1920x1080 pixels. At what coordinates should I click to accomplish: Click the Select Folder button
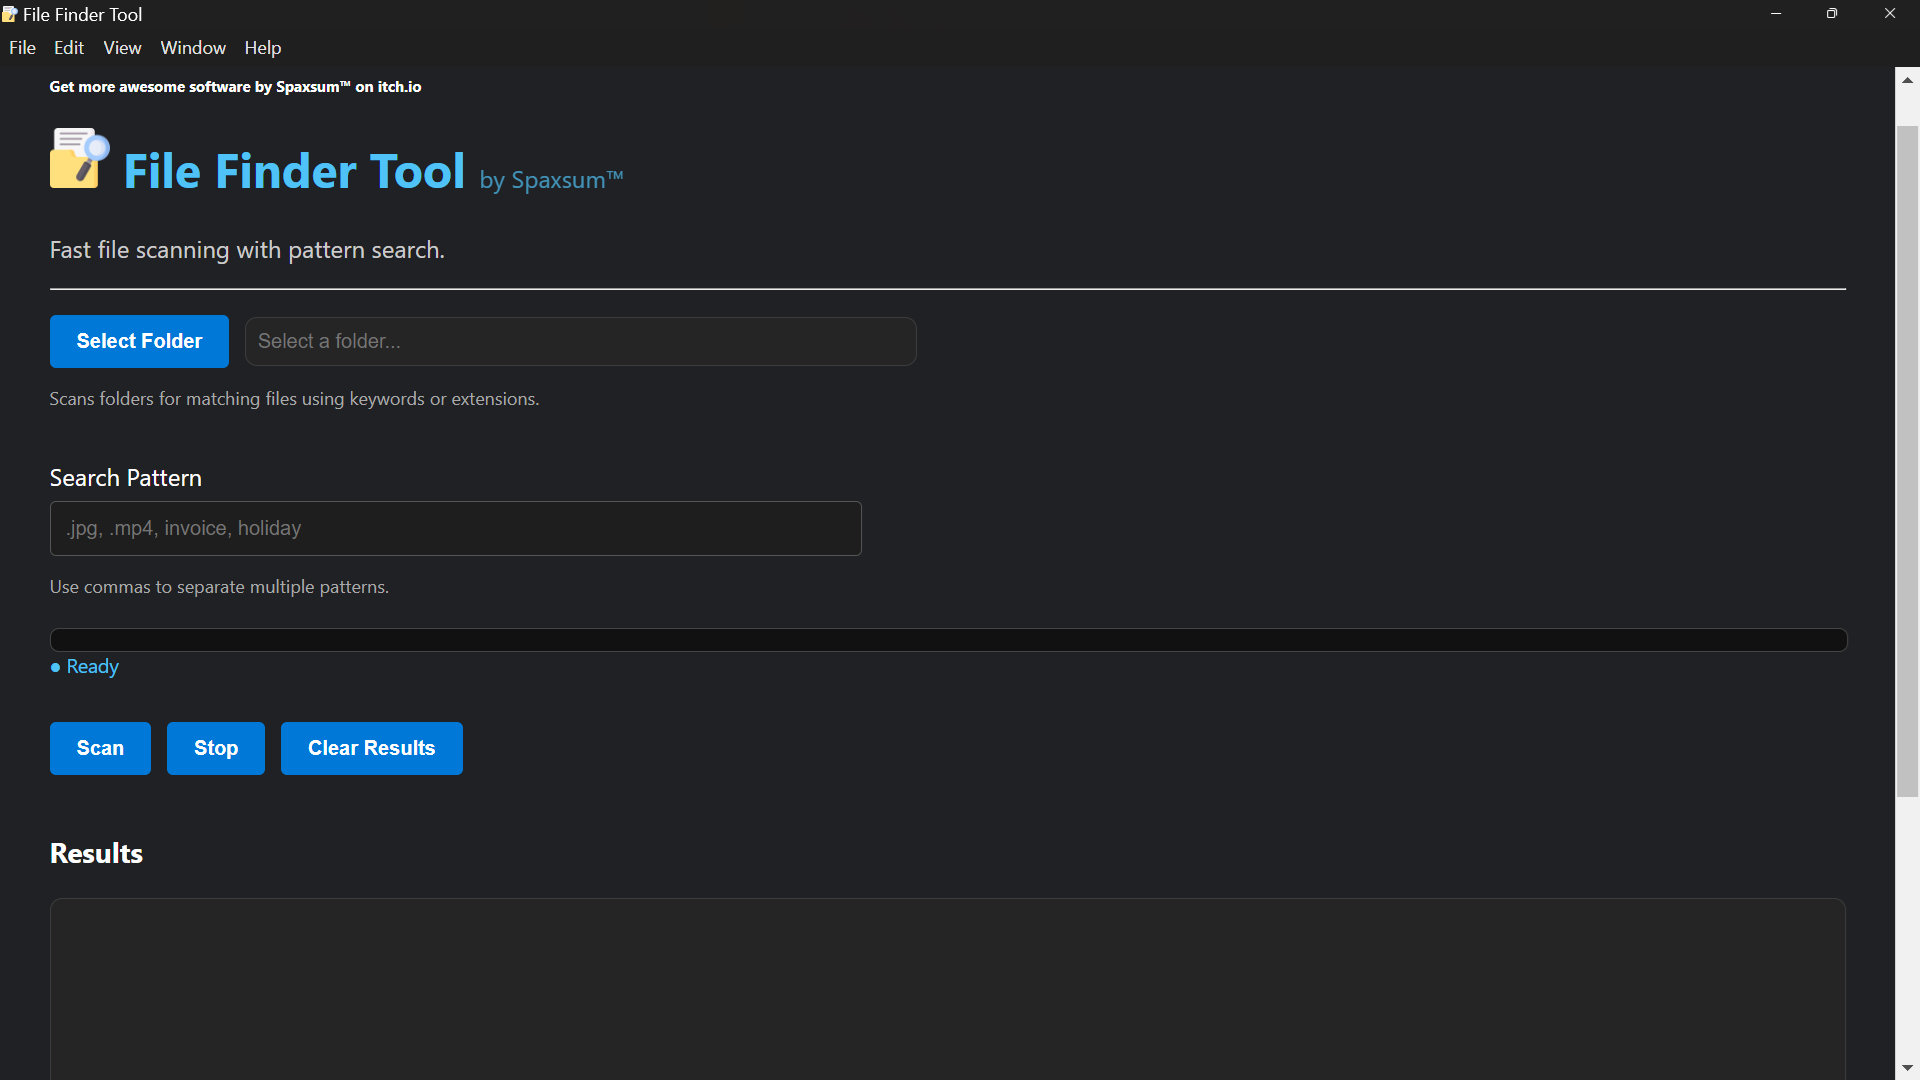tap(139, 341)
